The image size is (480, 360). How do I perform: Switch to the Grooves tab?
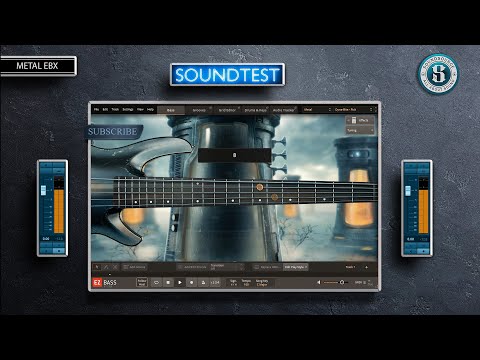point(199,110)
